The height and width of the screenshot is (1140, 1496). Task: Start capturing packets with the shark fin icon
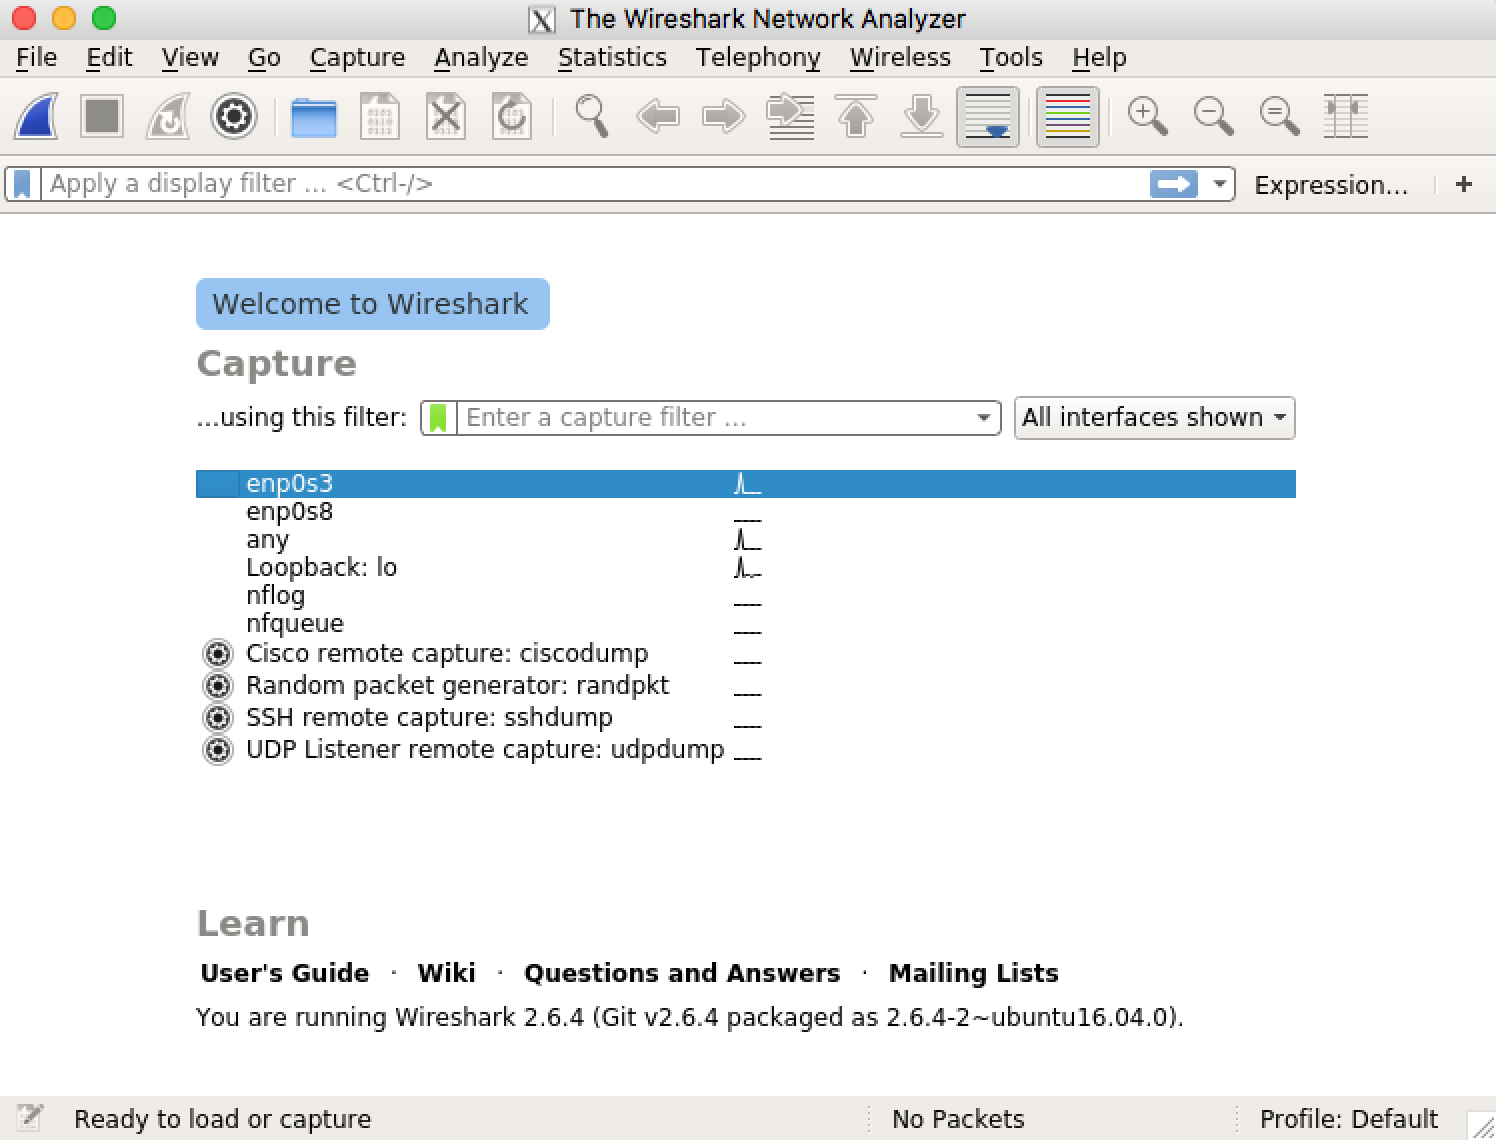click(x=35, y=117)
